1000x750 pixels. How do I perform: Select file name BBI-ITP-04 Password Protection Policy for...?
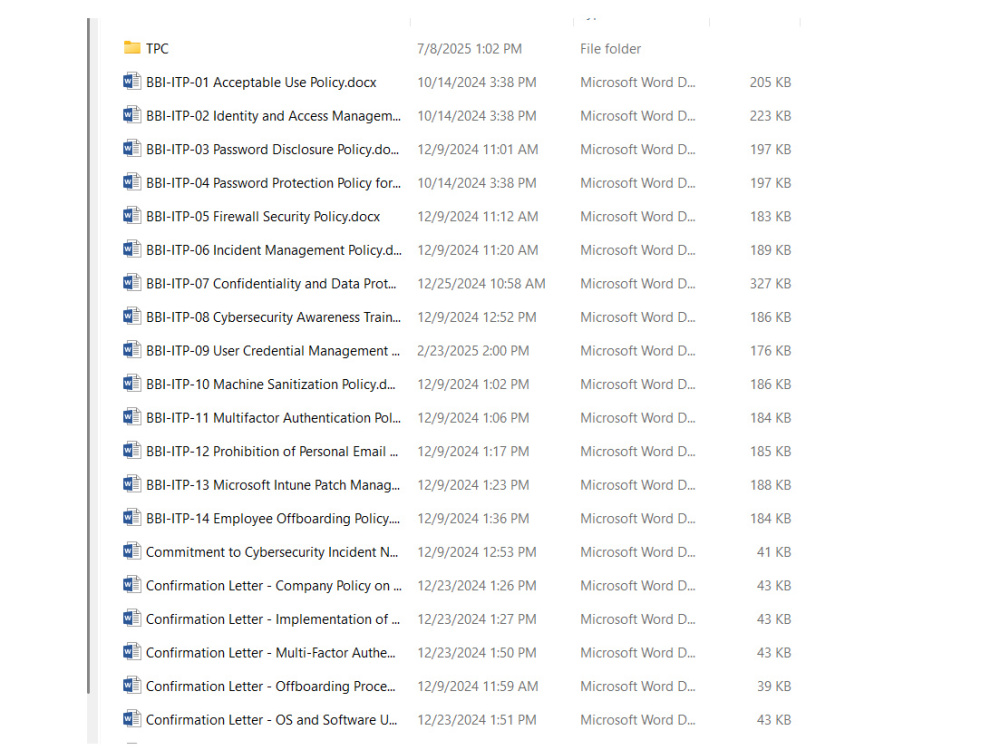(273, 183)
